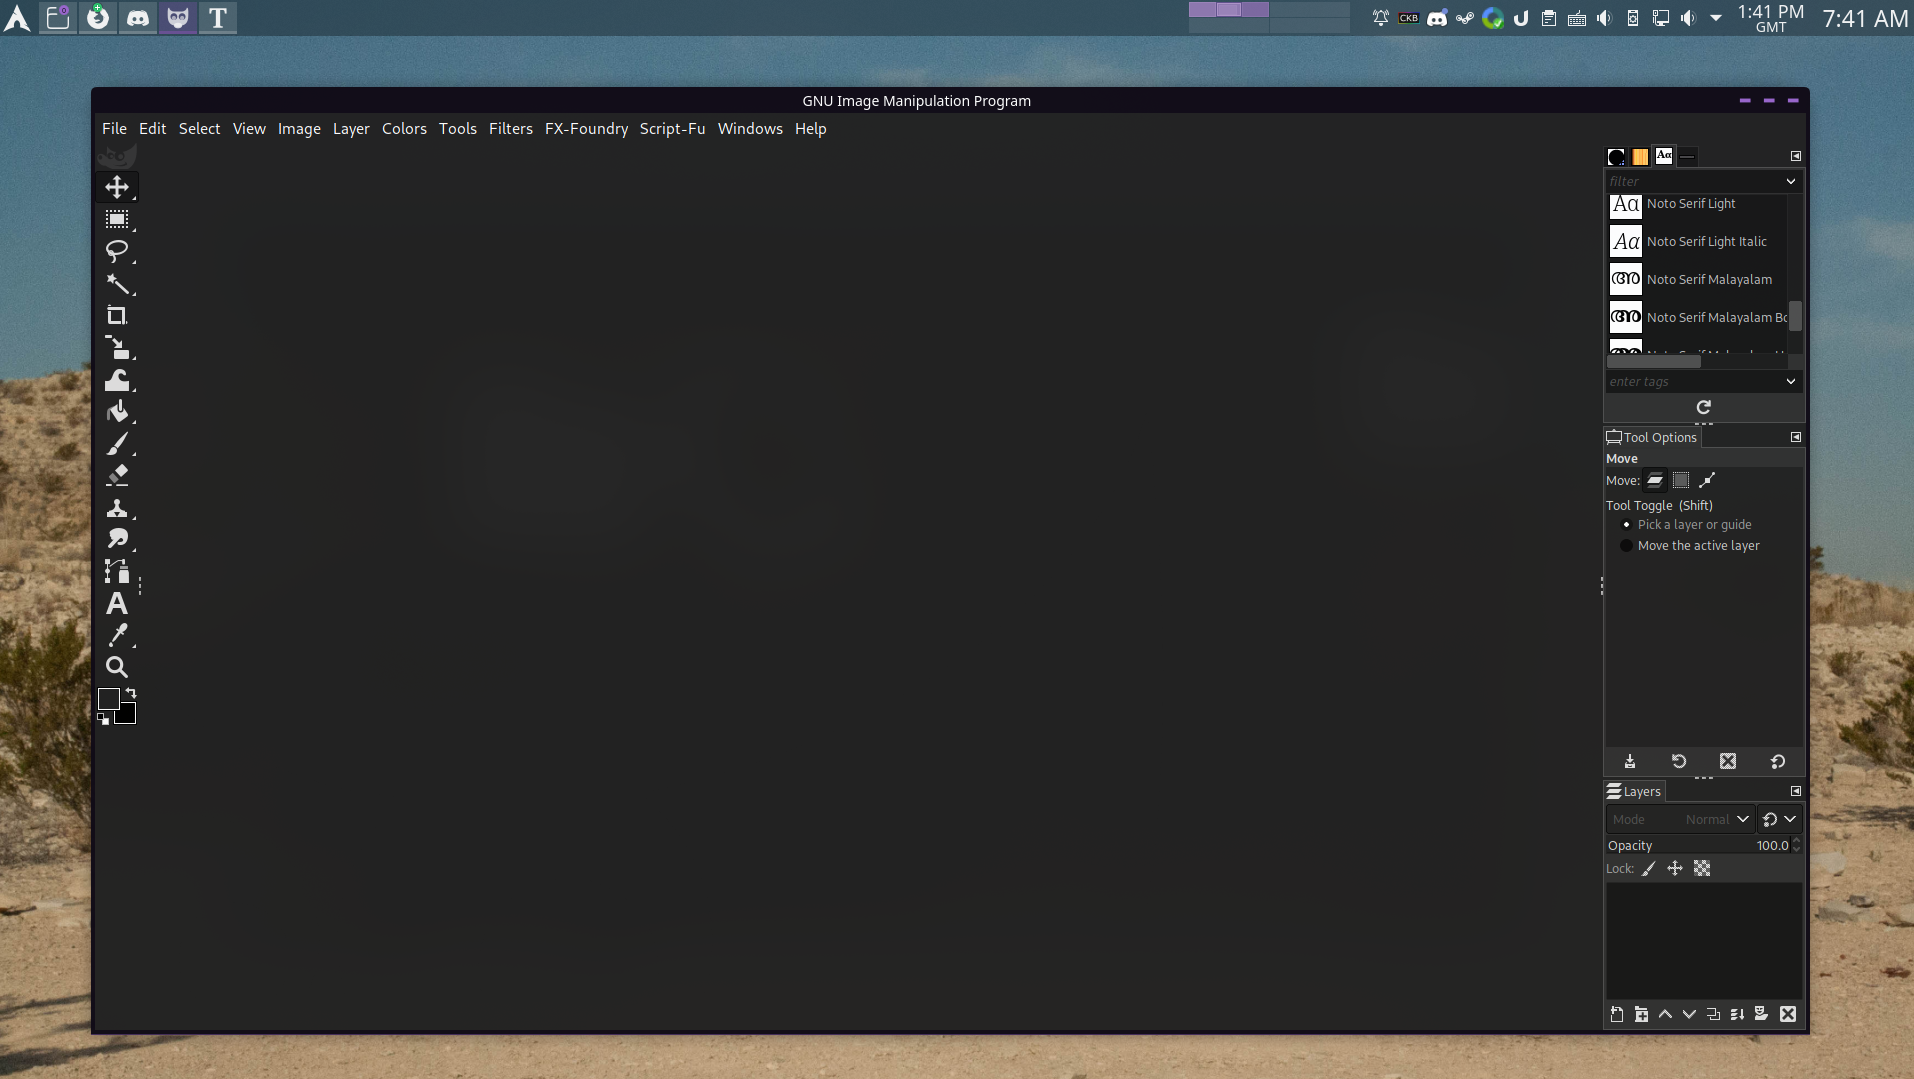1914x1079 pixels.
Task: Switch to the Patterns tab
Action: pos(1640,156)
